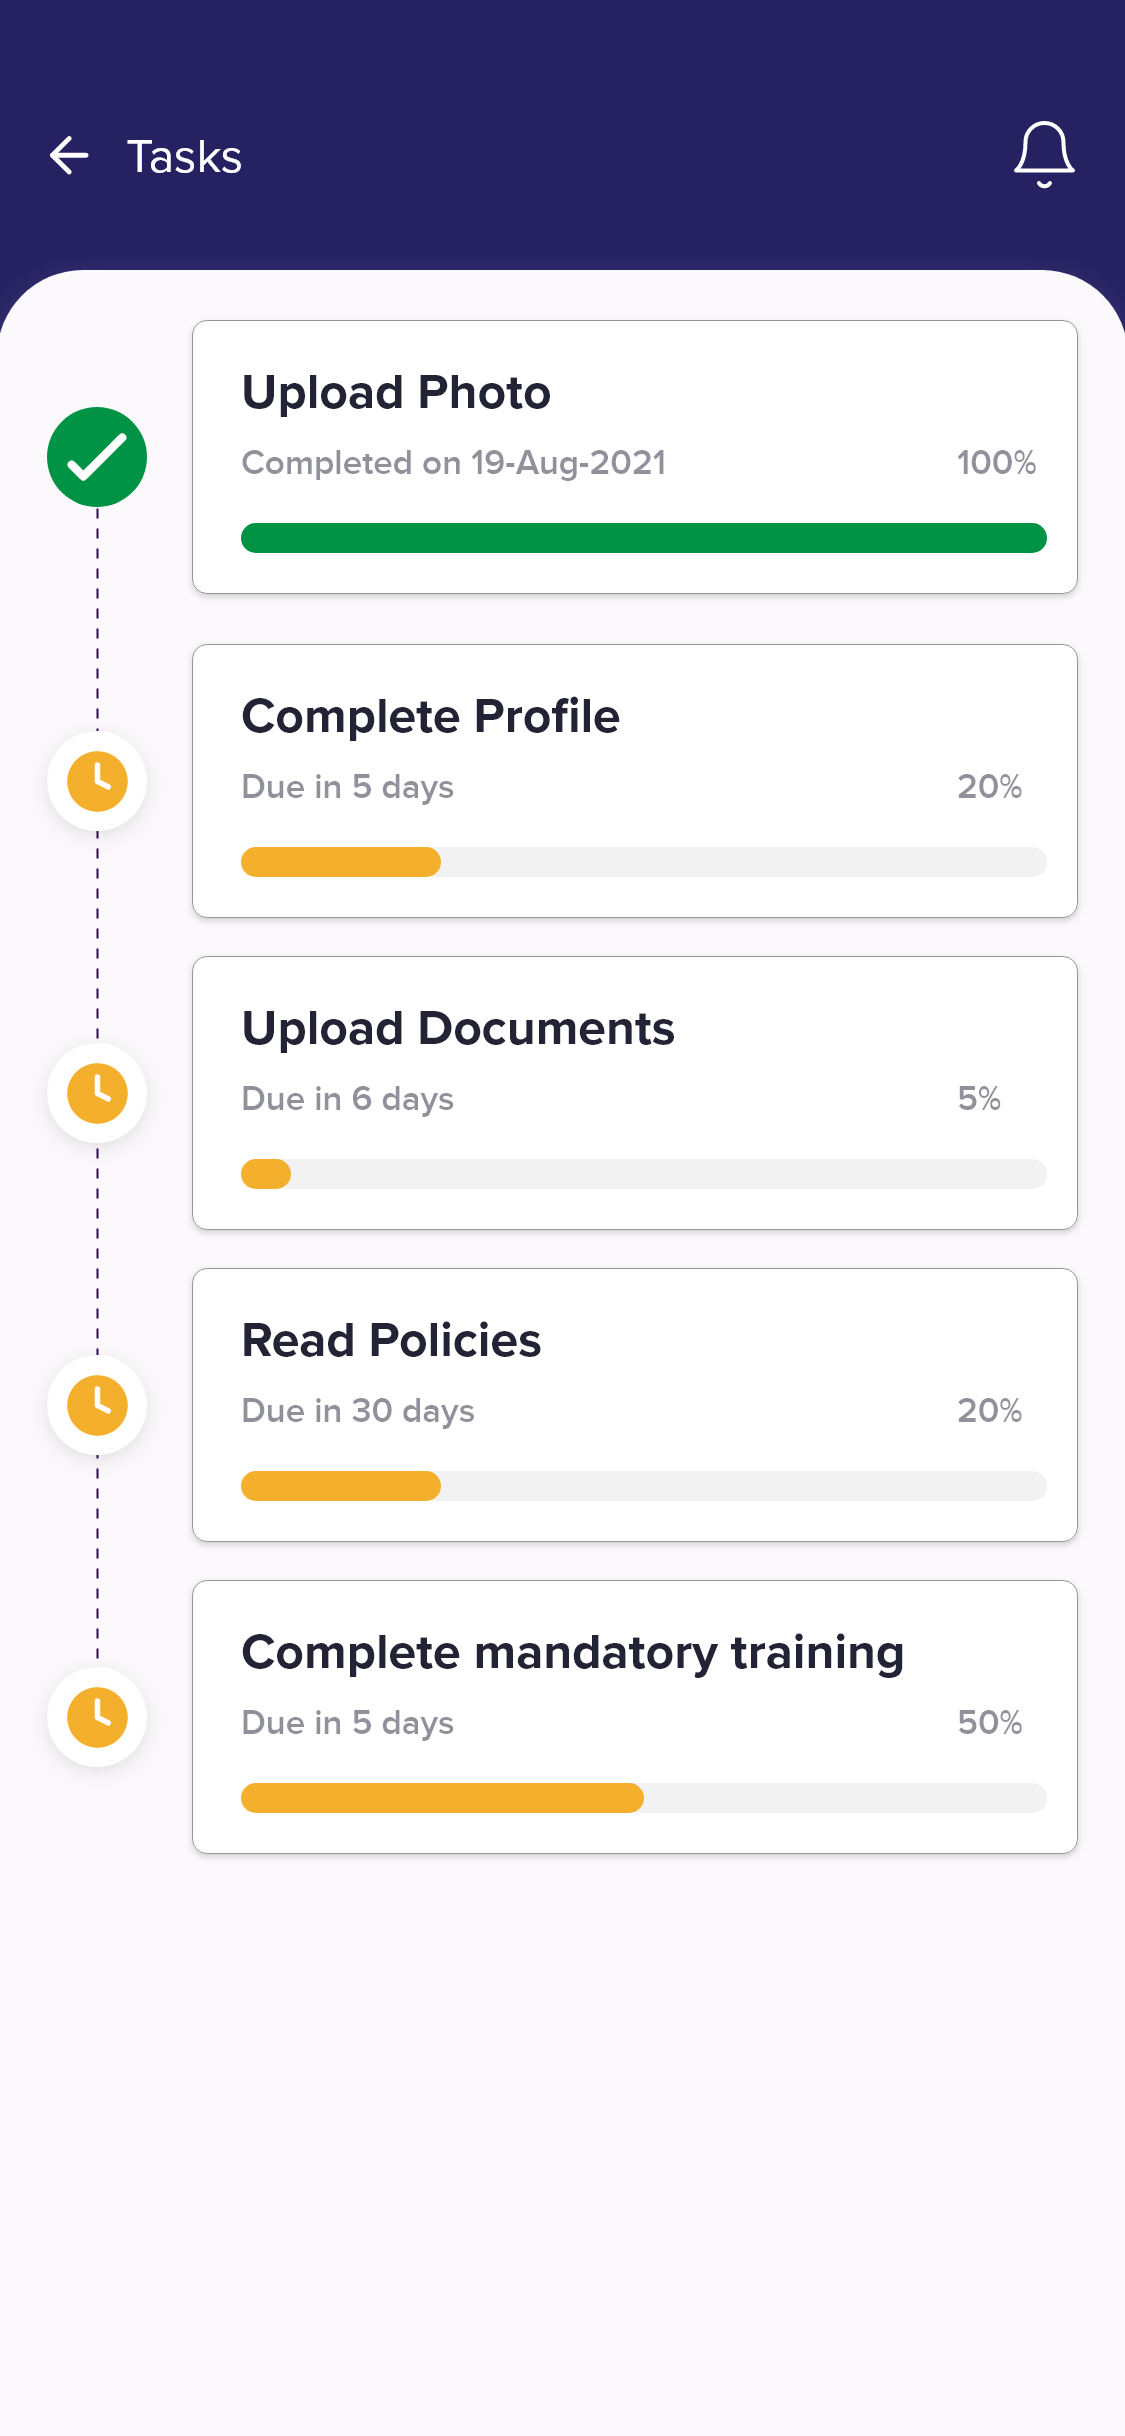Viewport: 1125px width, 2436px height.
Task: Tap clock icon beside Upload Documents
Action: [97, 1093]
